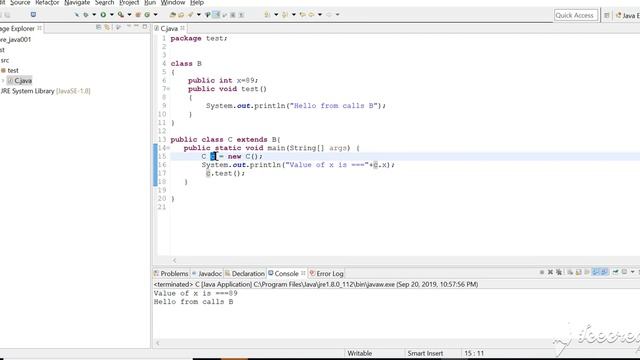Viewport: 640px width, 360px height.
Task: Go to Next Annotation toolbar icon
Action: click(x=267, y=15)
